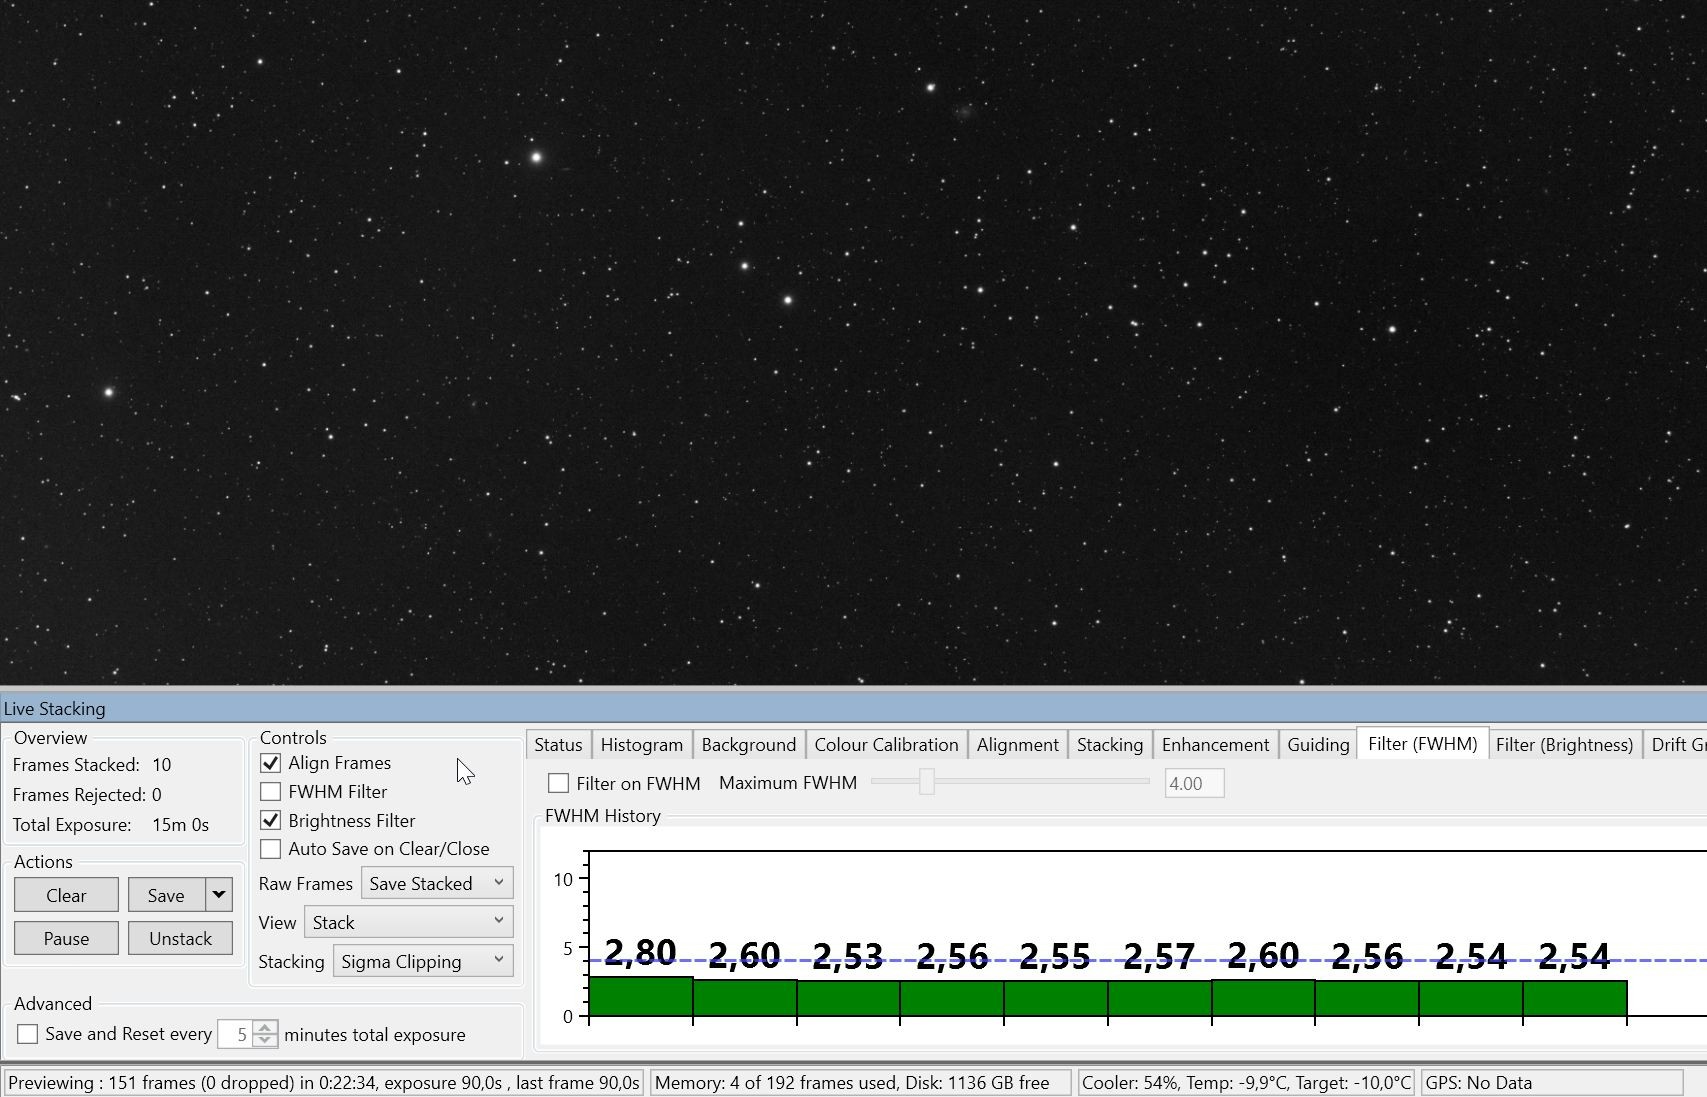Select the Filter (Brightness) tab

[1565, 745]
